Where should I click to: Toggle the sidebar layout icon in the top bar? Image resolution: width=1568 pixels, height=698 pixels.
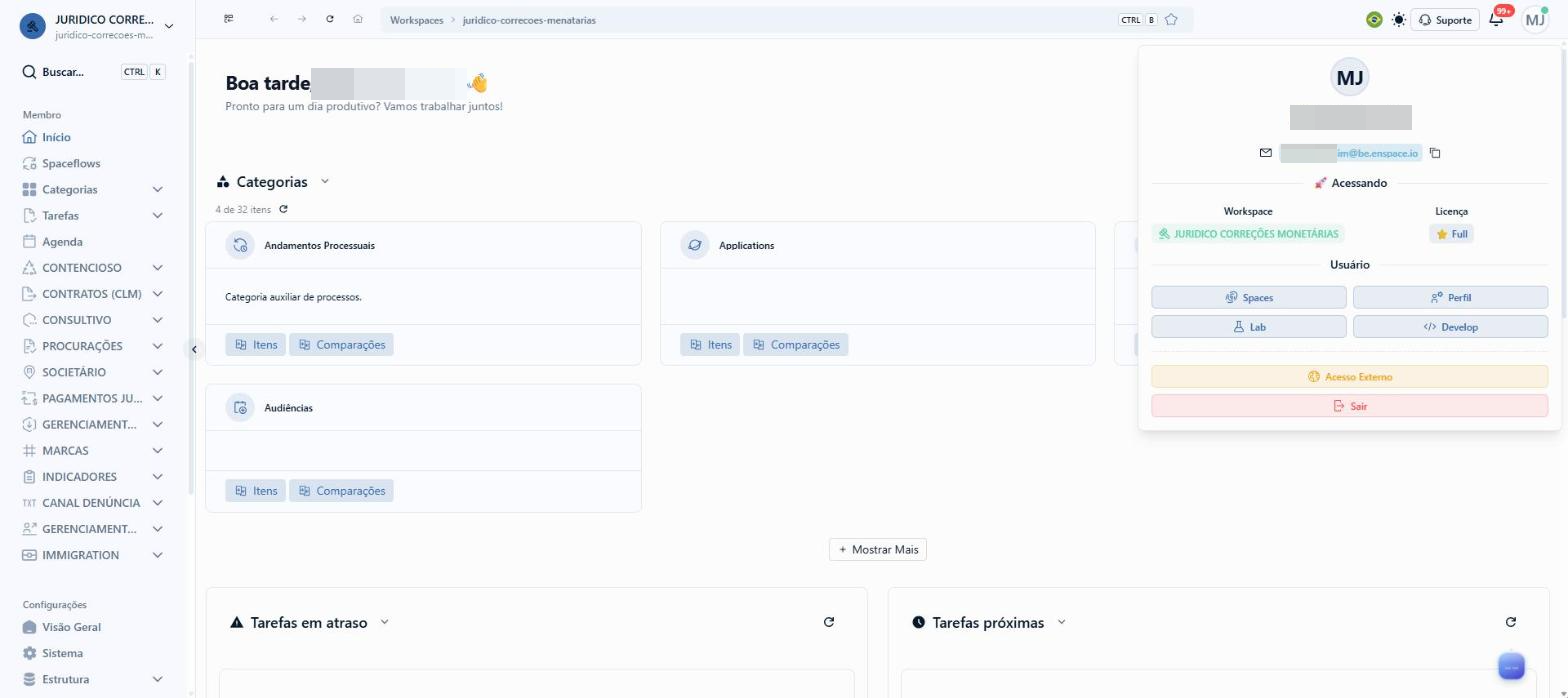(x=229, y=19)
